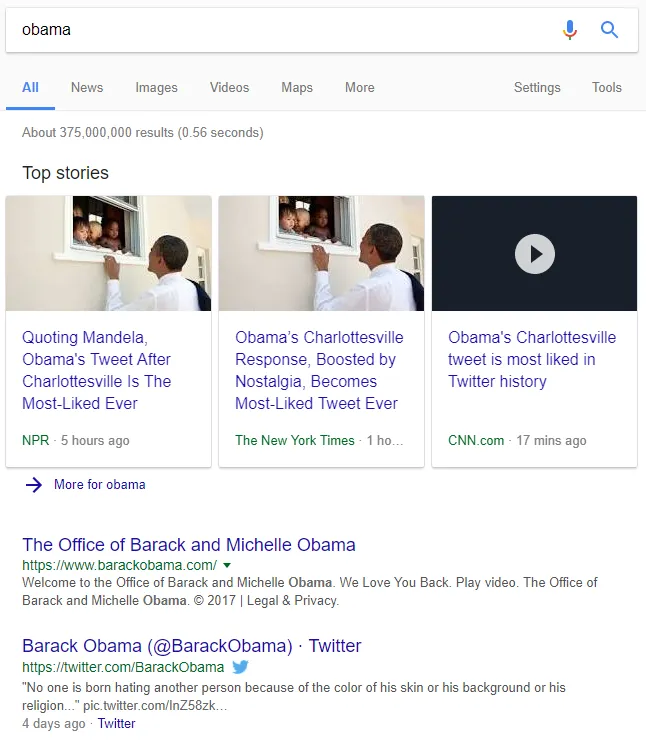Click the Twitter bird icon next to URL
The width and height of the screenshot is (646, 742).
coord(240,667)
